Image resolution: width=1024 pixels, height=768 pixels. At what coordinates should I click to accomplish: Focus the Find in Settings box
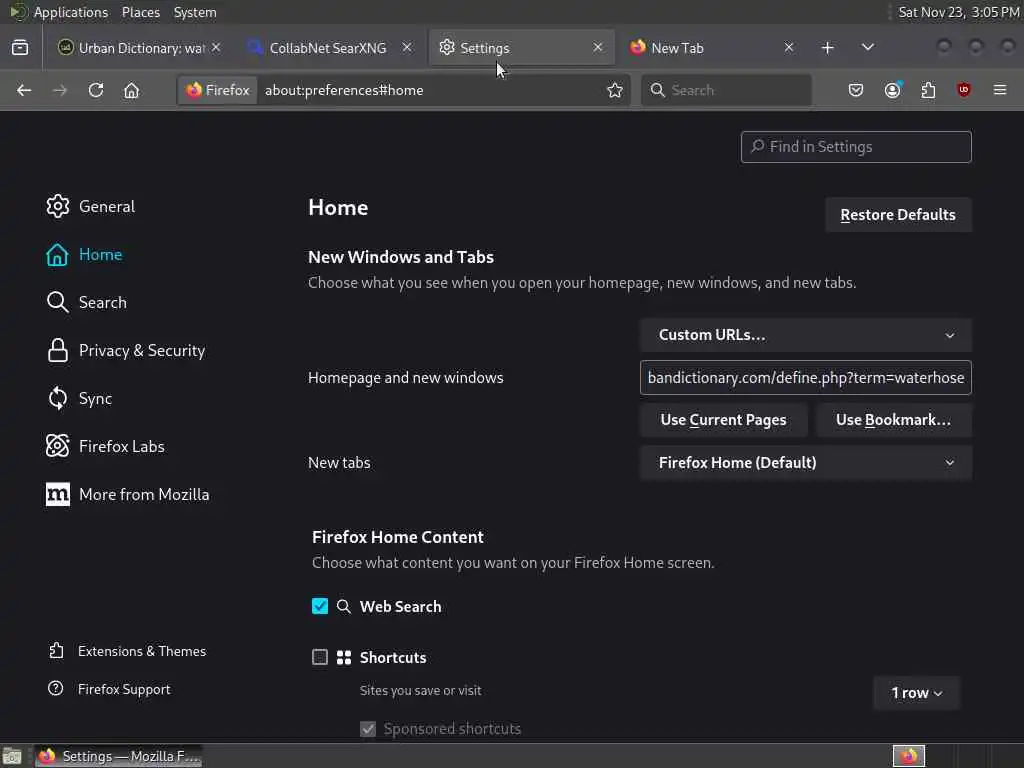(x=856, y=147)
